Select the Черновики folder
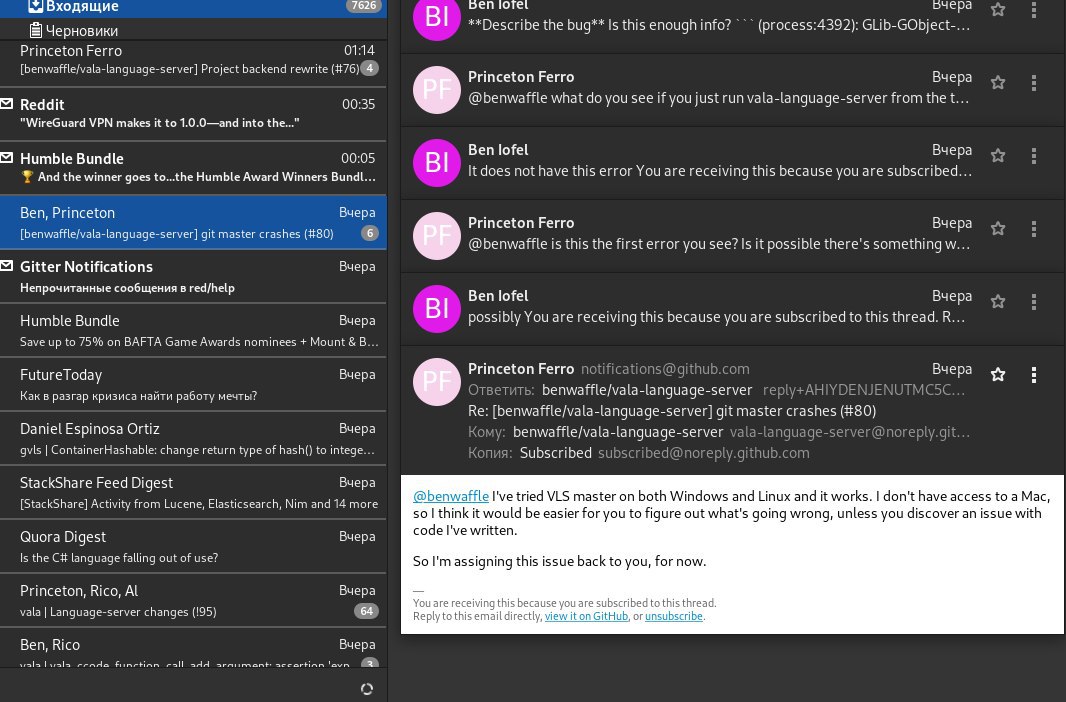This screenshot has height=702, width=1066. click(x=193, y=30)
